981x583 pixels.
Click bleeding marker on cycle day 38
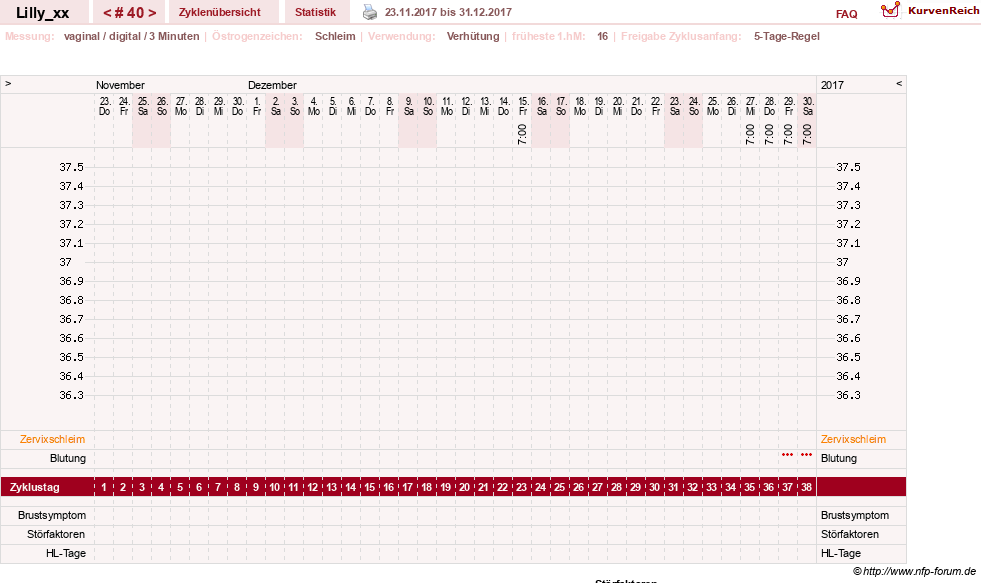pyautogui.click(x=806, y=455)
